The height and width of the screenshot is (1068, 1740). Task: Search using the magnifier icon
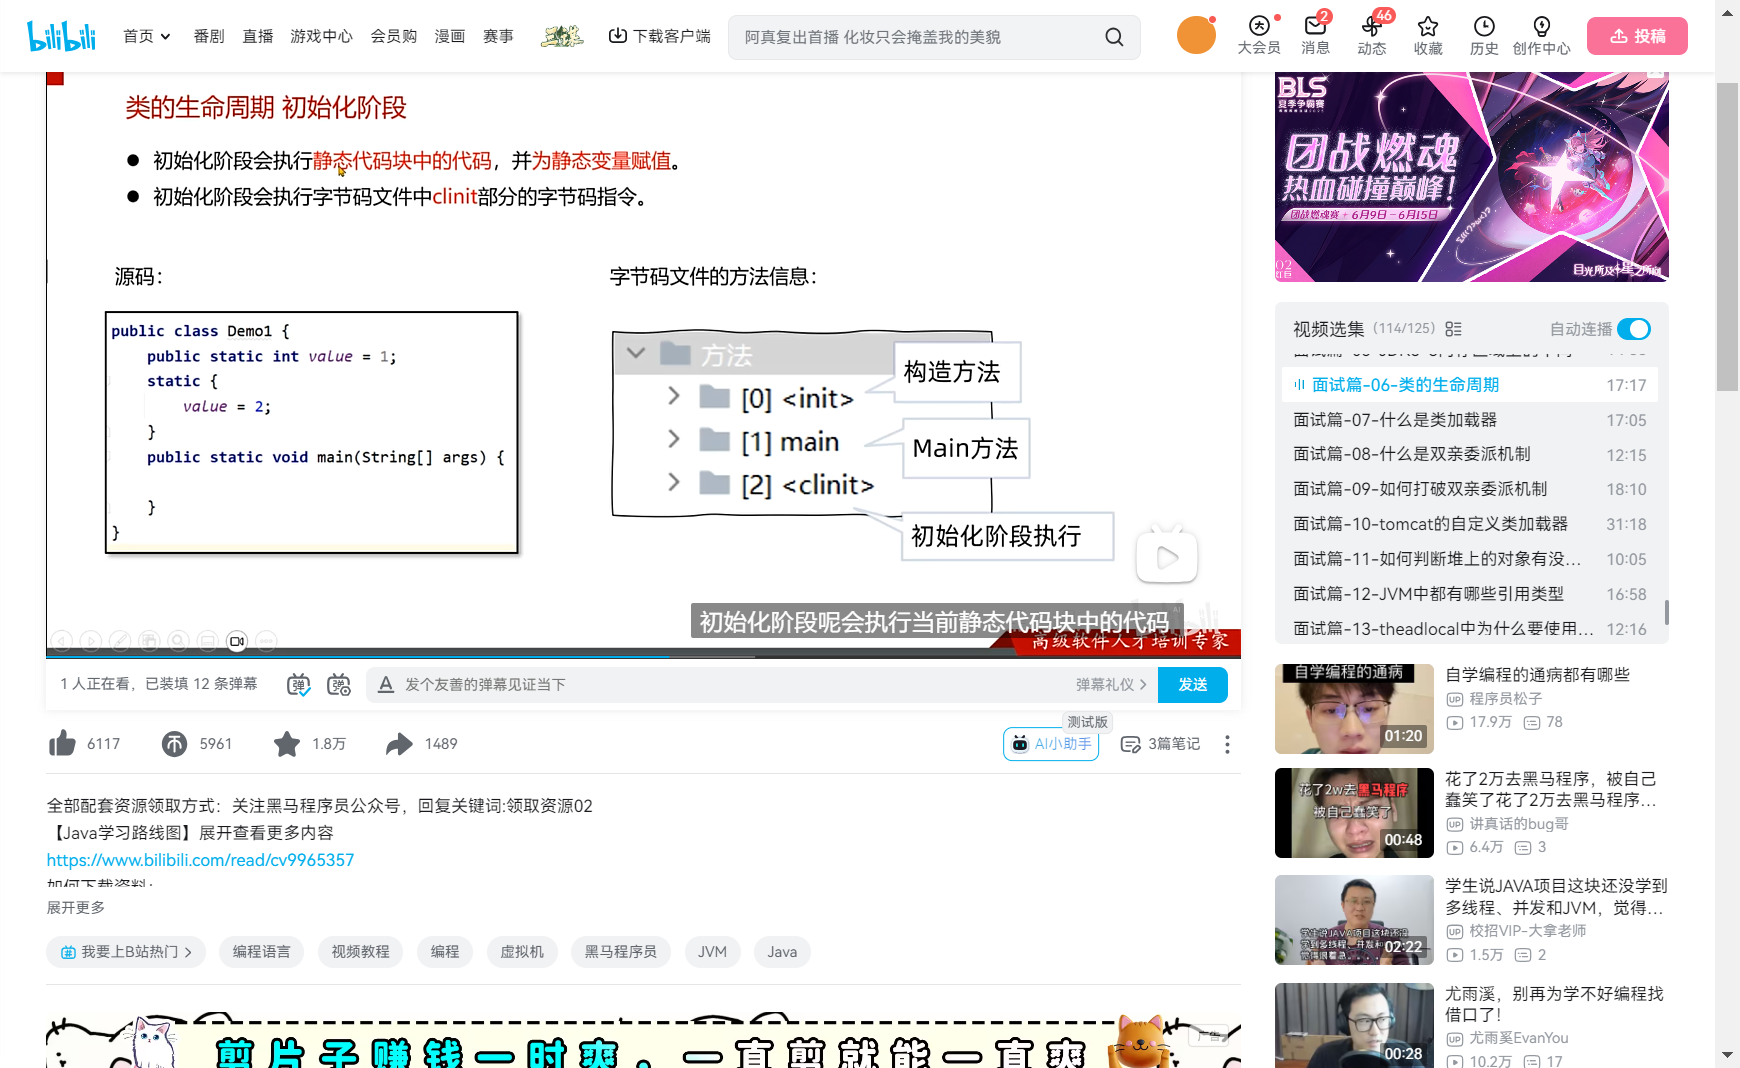click(1114, 37)
